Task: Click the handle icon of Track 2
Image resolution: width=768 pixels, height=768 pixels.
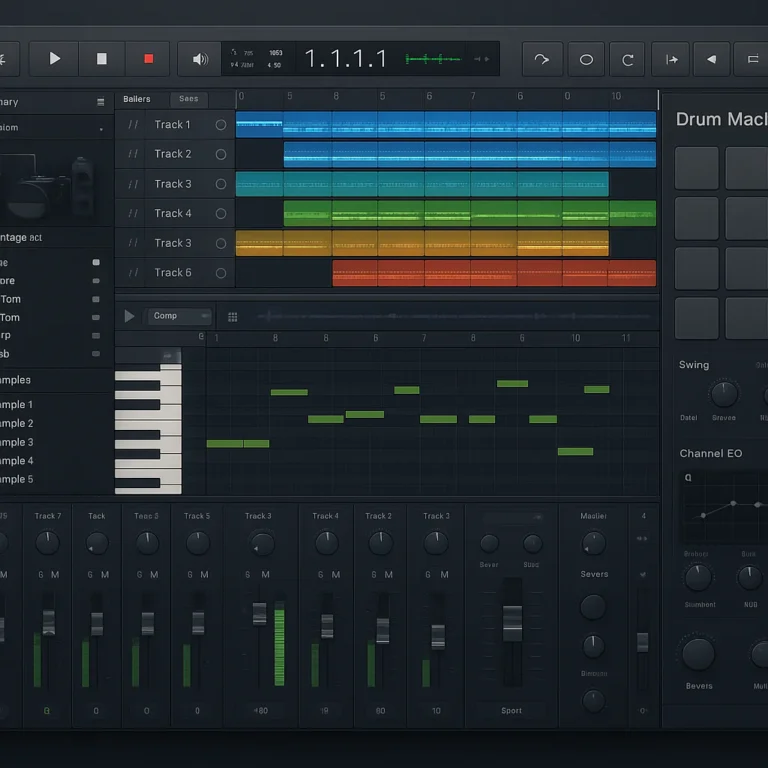Action: coord(133,154)
